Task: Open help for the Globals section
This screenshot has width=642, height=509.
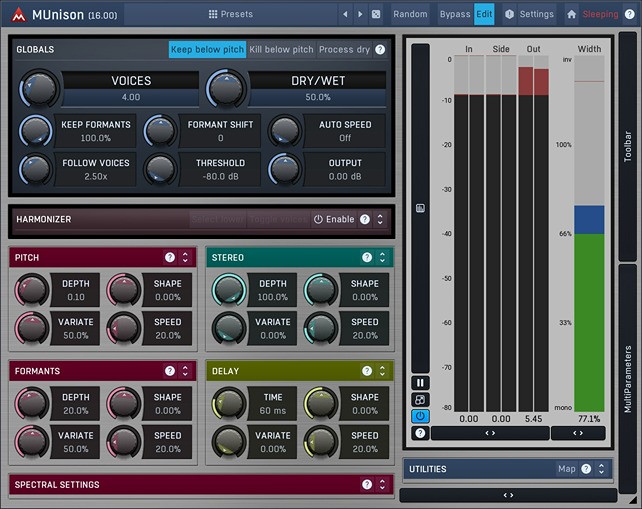Action: [380, 49]
